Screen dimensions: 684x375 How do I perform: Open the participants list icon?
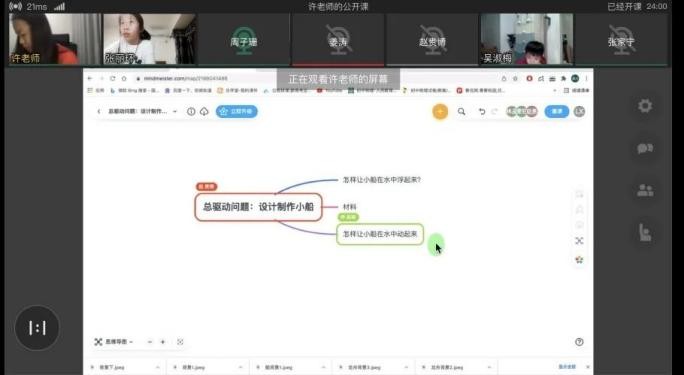(645, 190)
